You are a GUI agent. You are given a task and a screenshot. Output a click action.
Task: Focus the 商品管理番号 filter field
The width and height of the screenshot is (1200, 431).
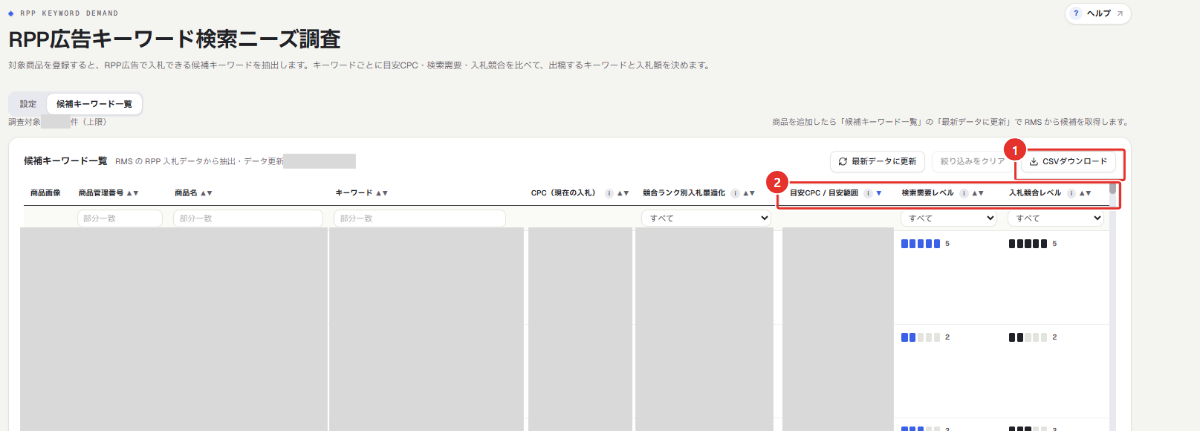(x=120, y=218)
